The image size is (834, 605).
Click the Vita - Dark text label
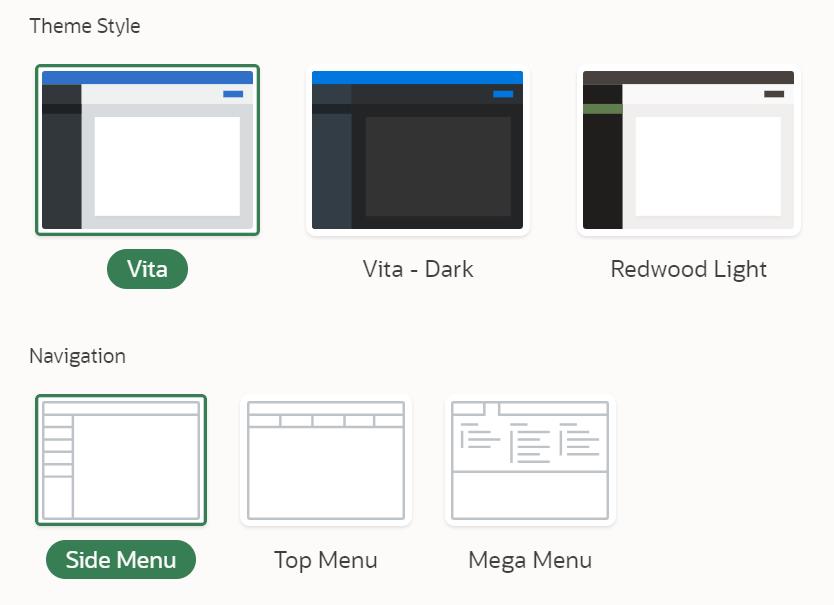click(418, 269)
